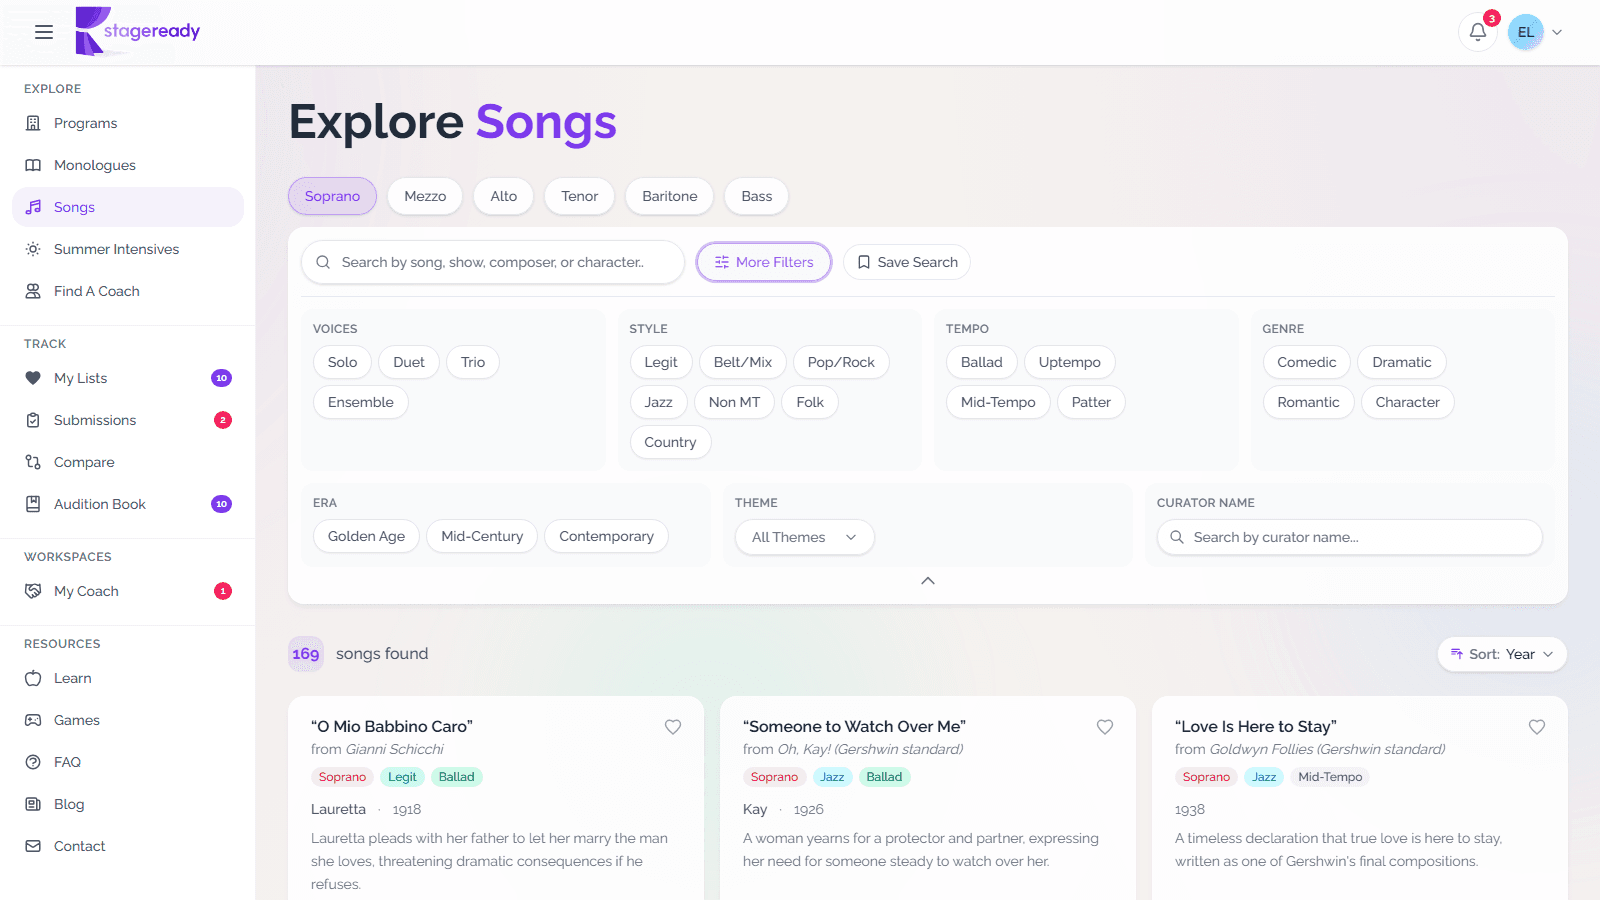The width and height of the screenshot is (1600, 900).
Task: Open Summer Intensives page
Action: tap(128, 249)
